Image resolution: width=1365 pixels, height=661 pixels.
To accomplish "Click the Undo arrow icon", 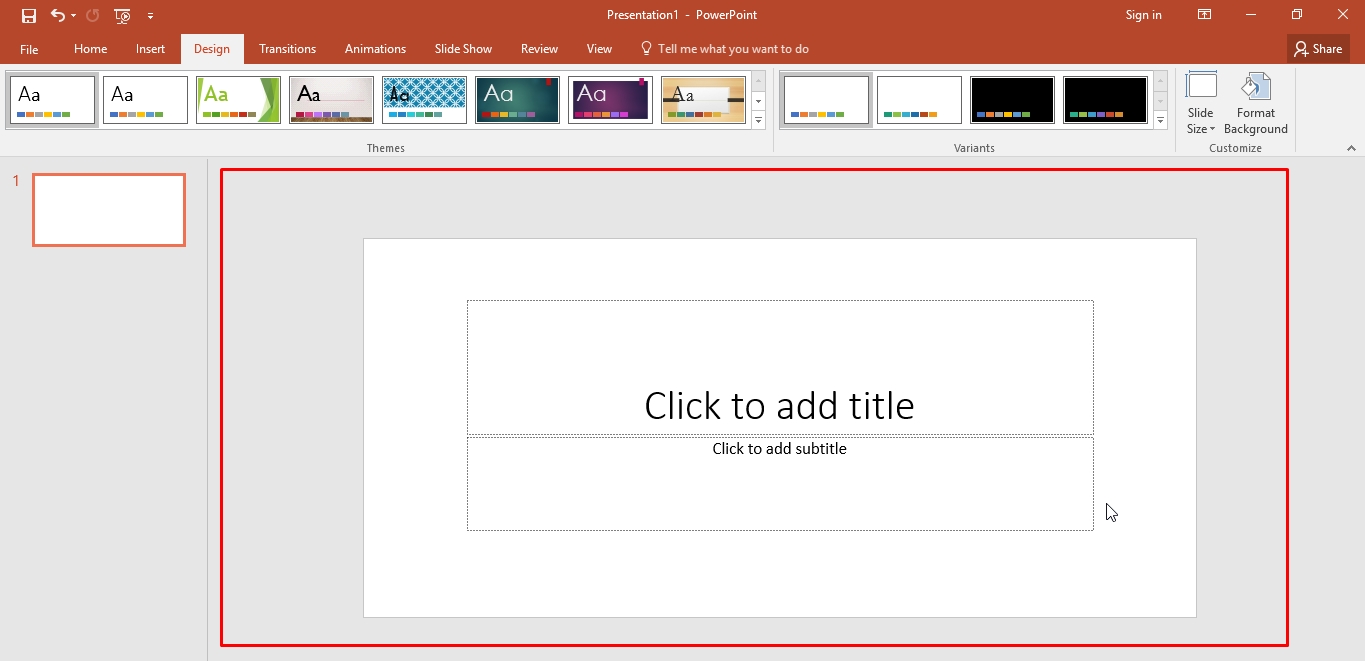I will tap(58, 16).
